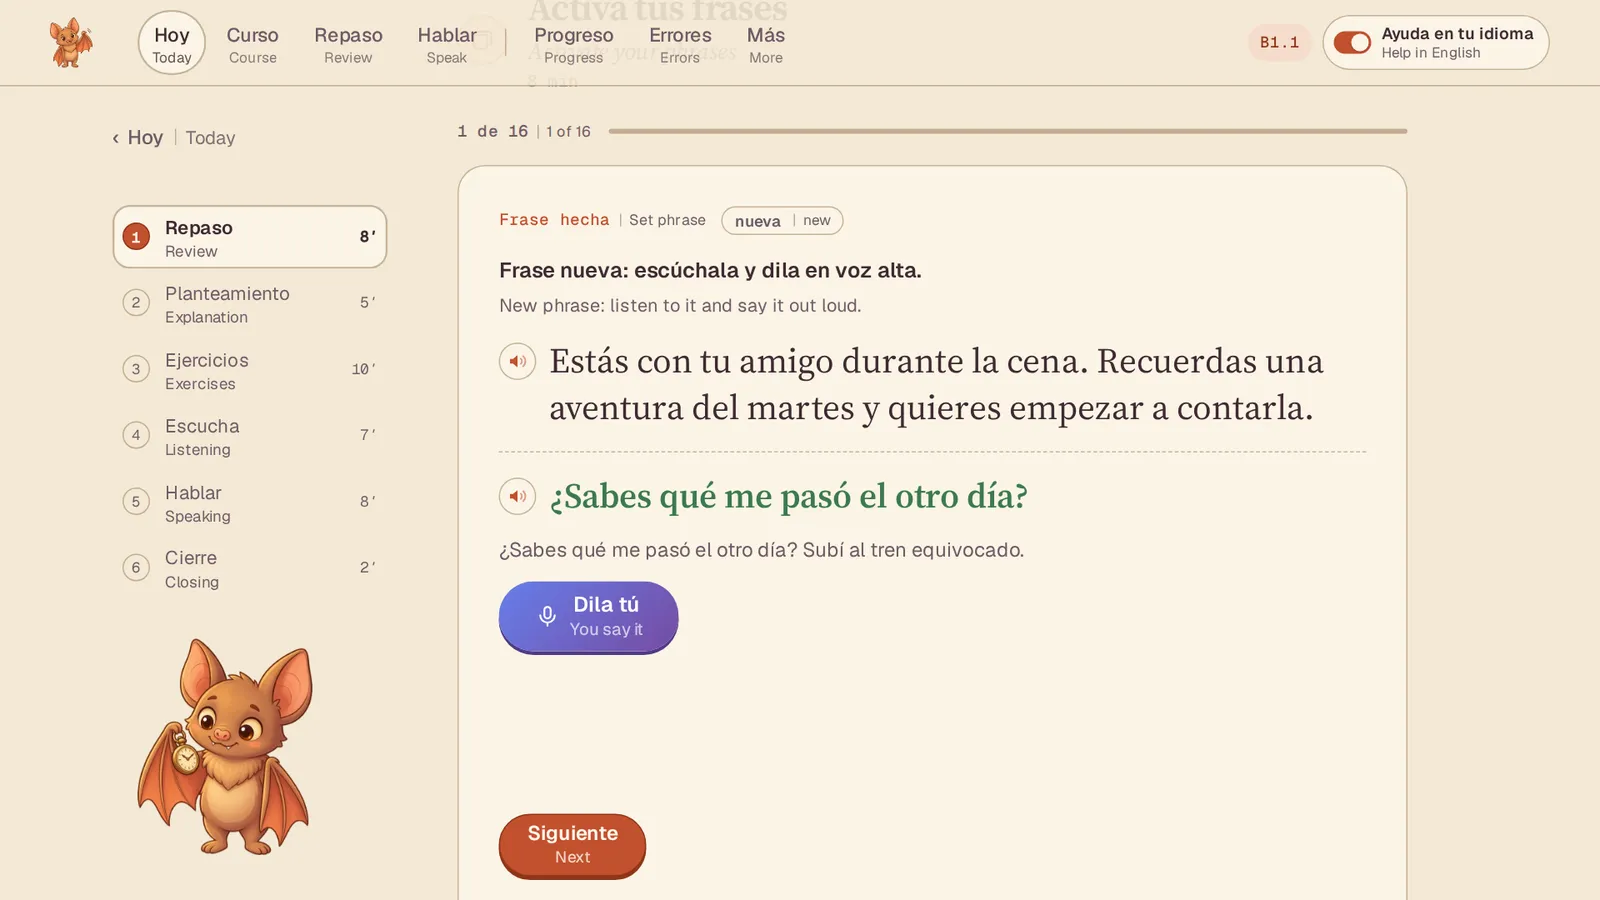Open the Hablar / Speak nav tab
The width and height of the screenshot is (1600, 900).
[x=447, y=44]
